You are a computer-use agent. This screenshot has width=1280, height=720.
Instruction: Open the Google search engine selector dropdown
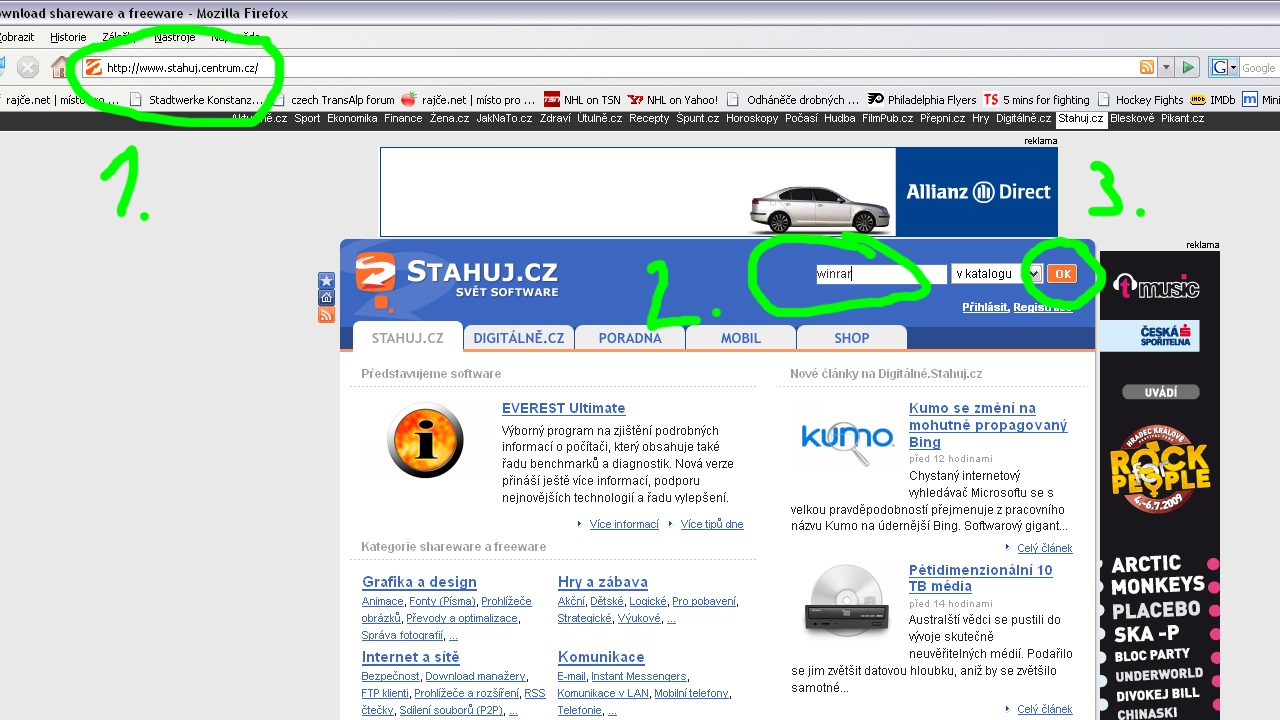(1224, 67)
